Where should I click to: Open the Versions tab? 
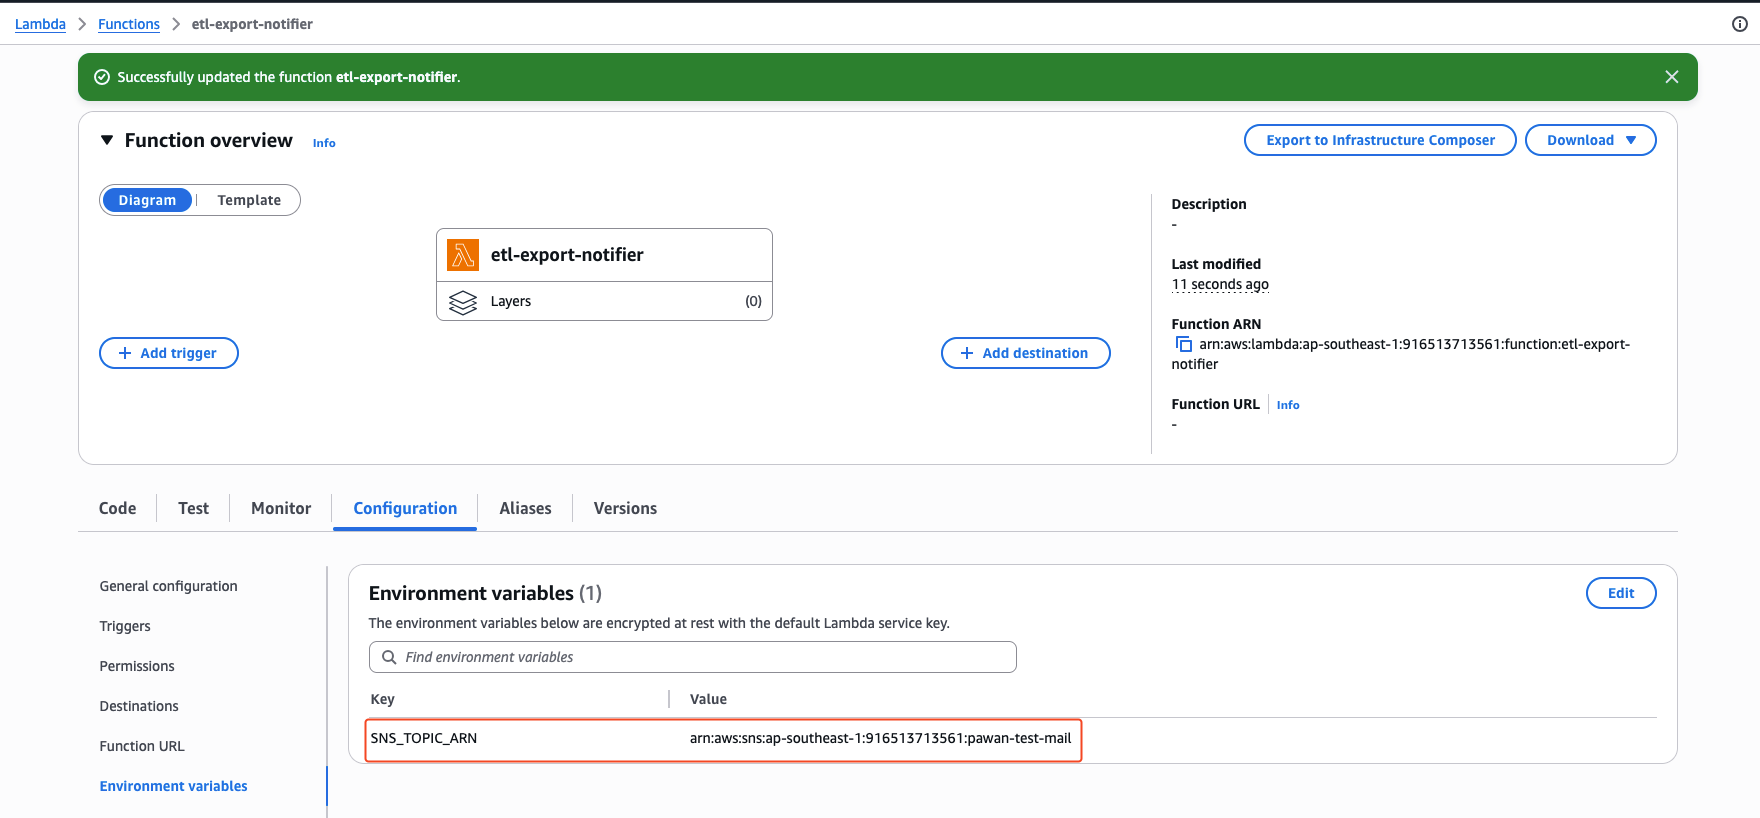click(625, 508)
